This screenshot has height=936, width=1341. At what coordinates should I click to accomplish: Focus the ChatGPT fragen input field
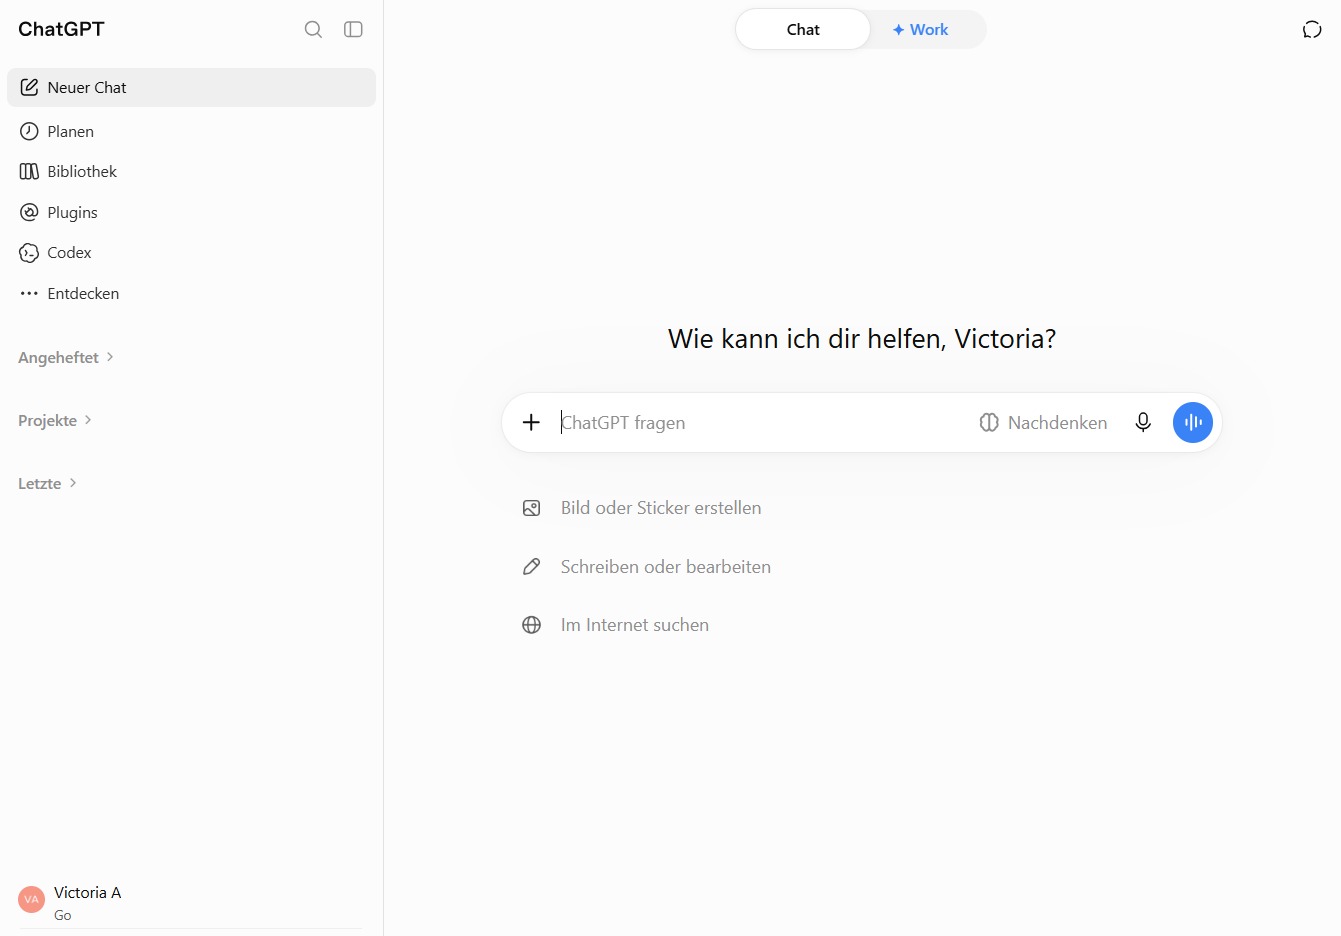(x=760, y=422)
